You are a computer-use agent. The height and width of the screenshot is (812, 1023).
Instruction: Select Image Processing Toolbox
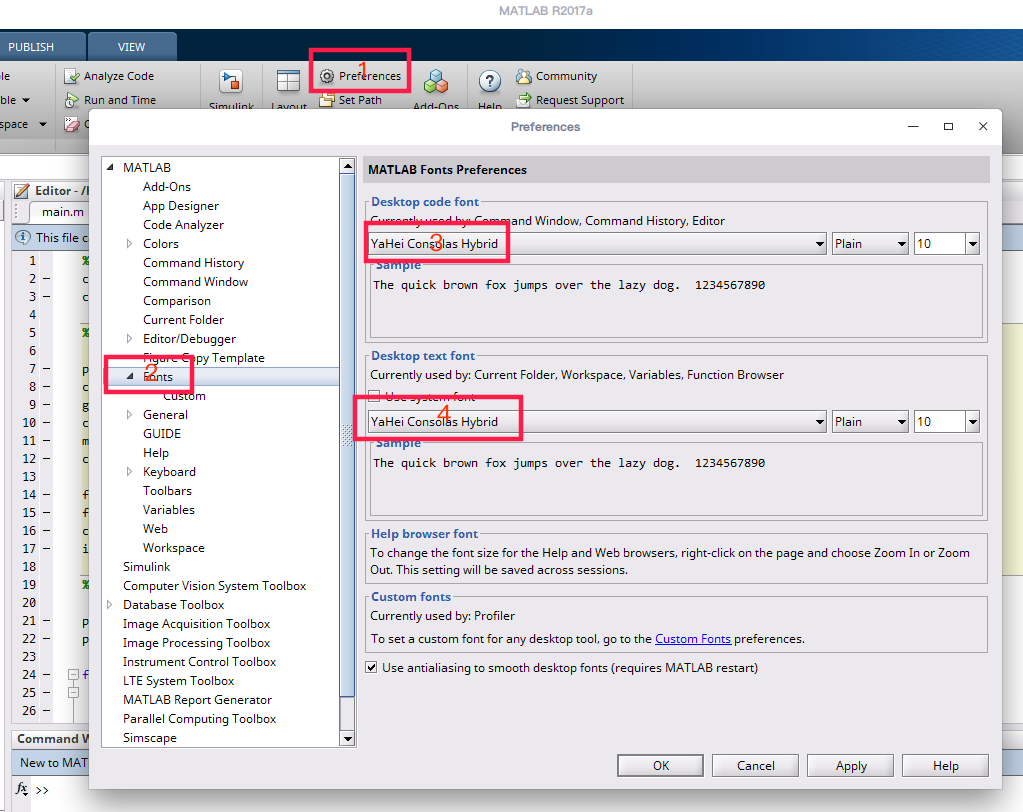(196, 642)
